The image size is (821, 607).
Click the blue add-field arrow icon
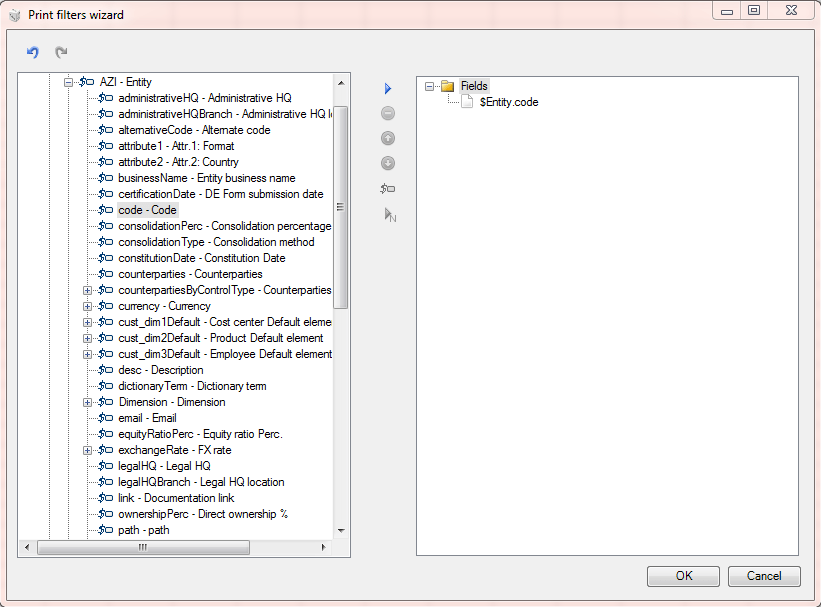tap(388, 89)
